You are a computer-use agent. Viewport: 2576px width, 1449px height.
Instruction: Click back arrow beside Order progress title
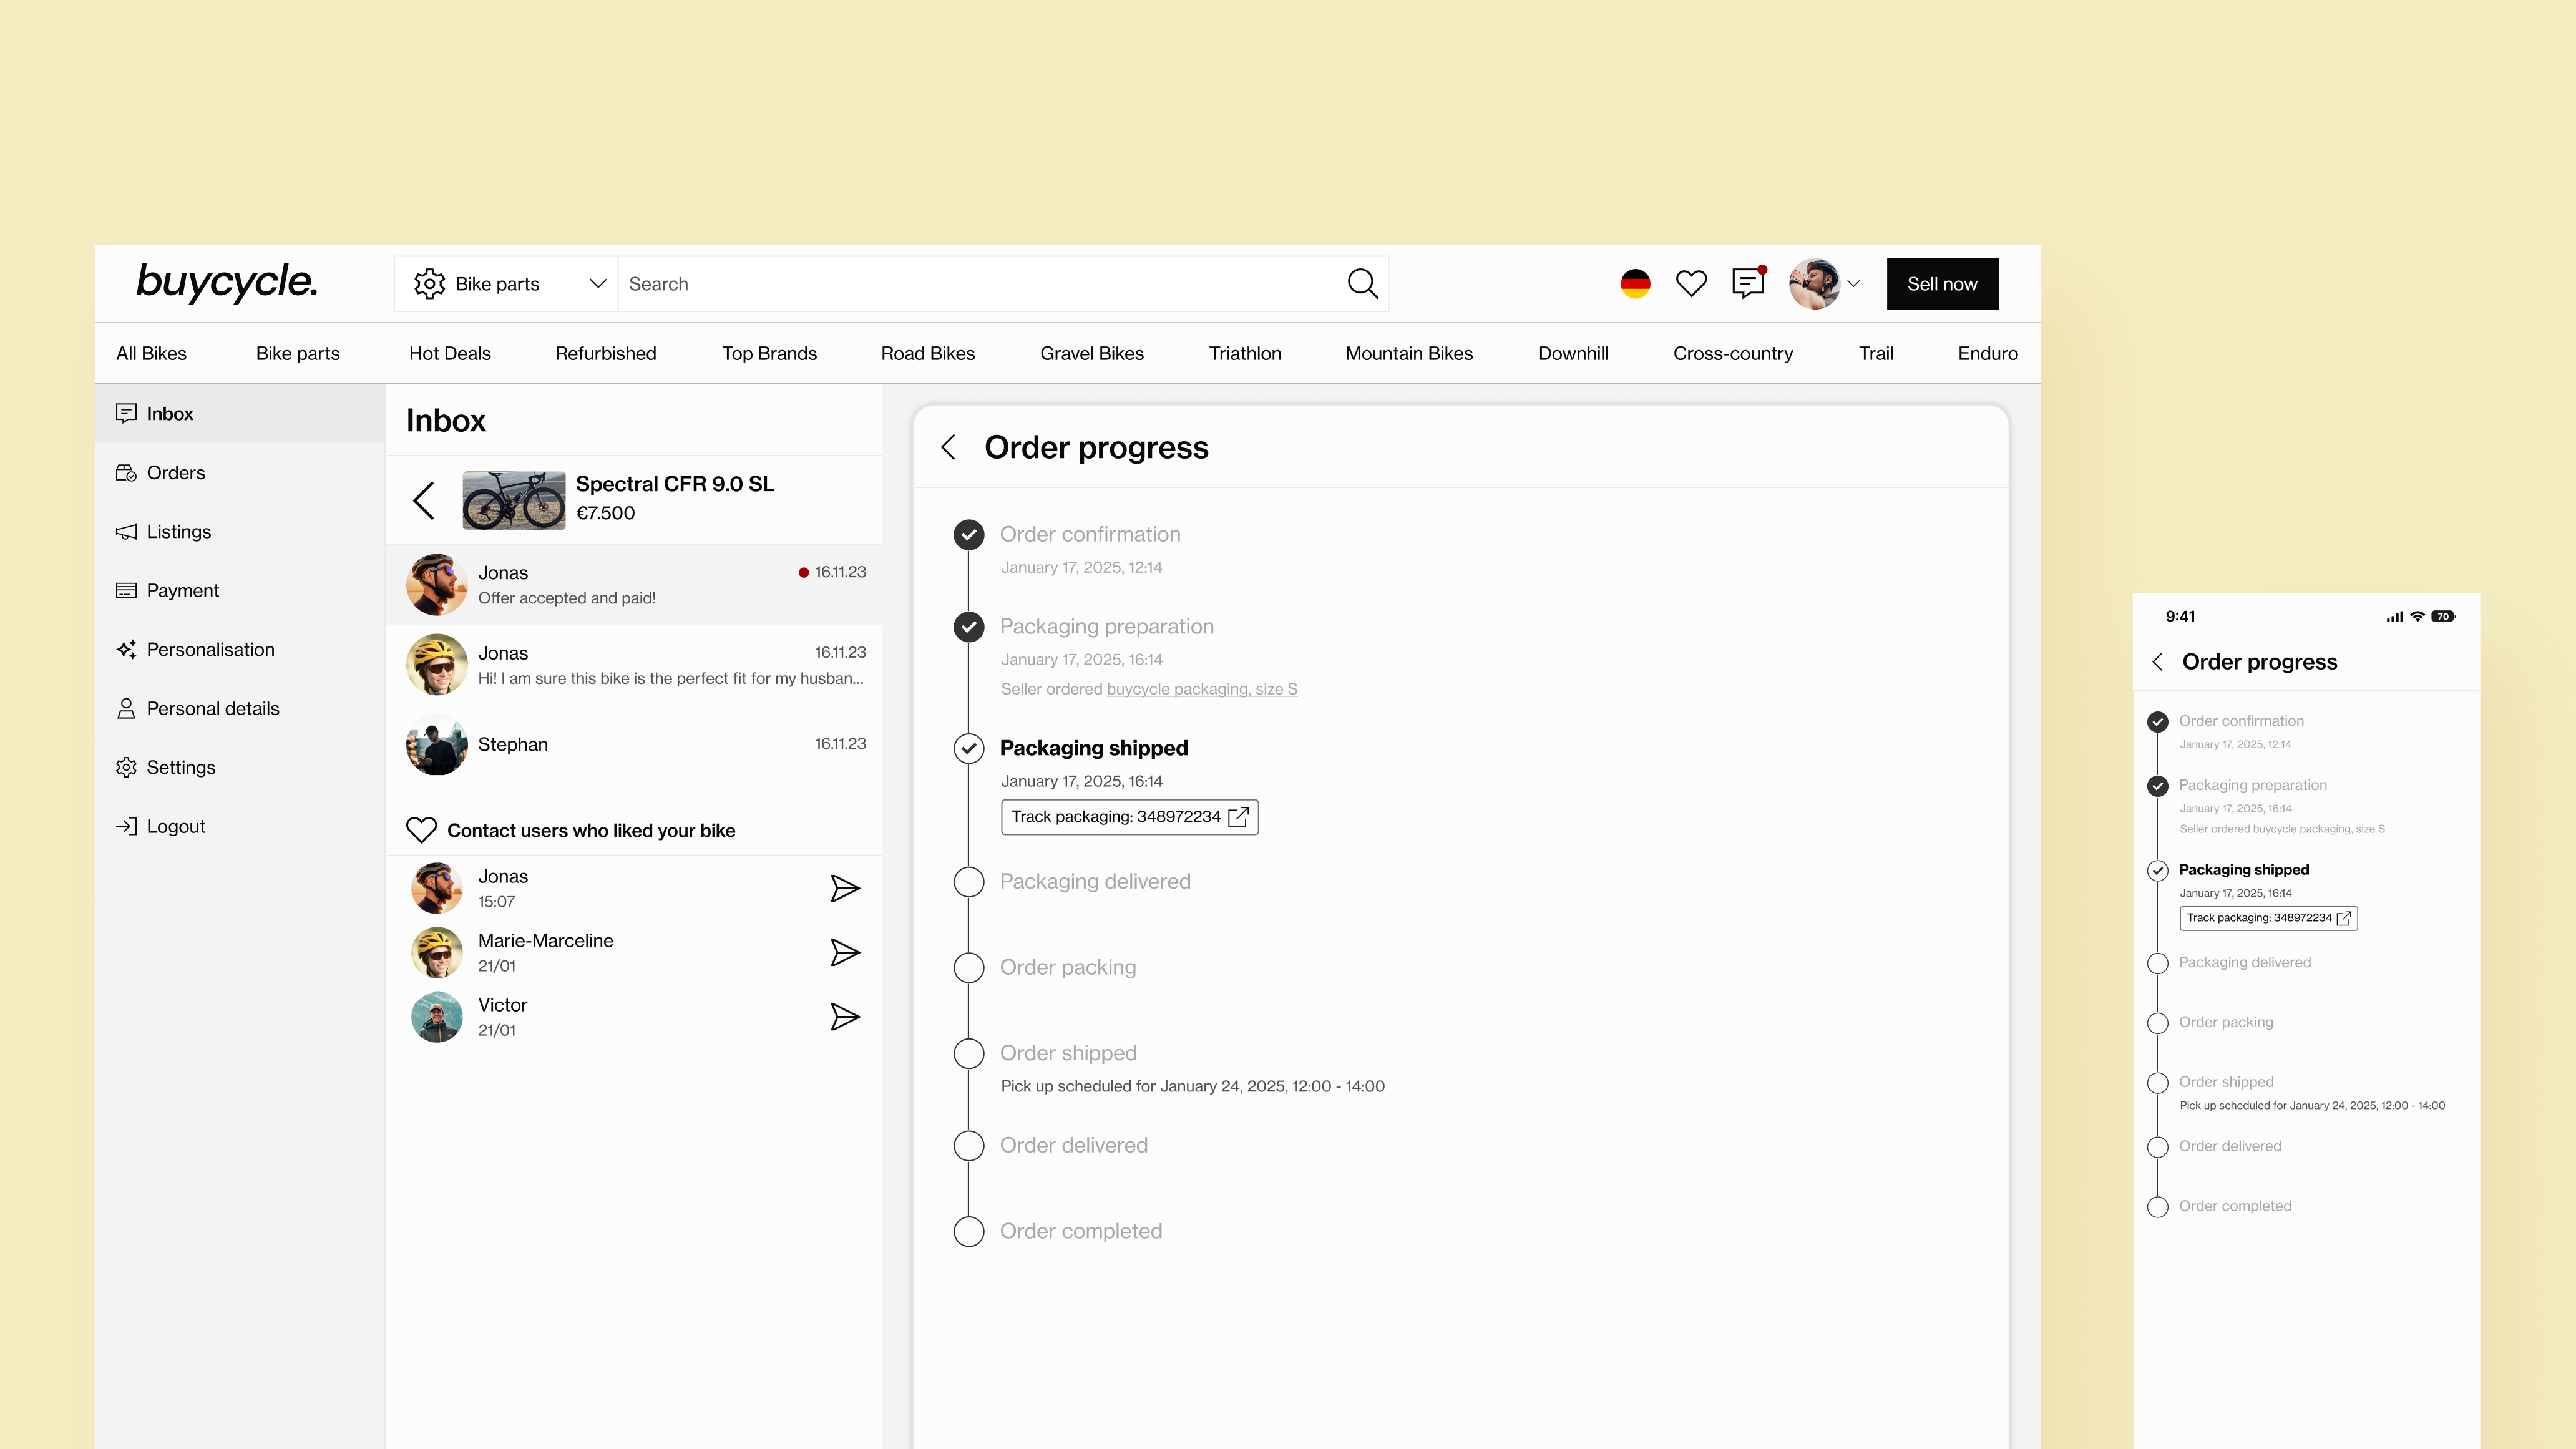[x=949, y=447]
